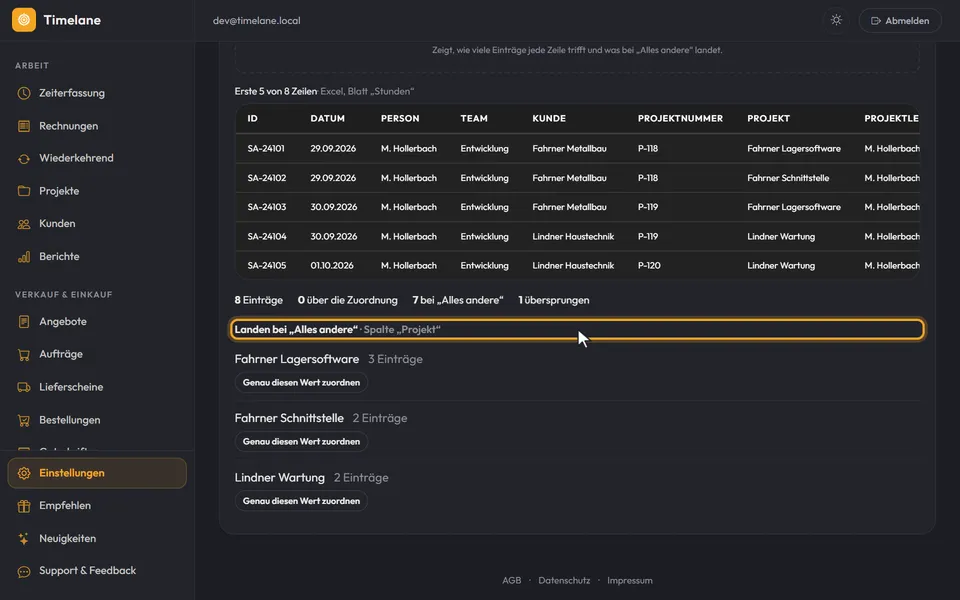The height and width of the screenshot is (600, 960).
Task: Assign exact value for Fahrner Schnittstelle
Action: click(301, 441)
